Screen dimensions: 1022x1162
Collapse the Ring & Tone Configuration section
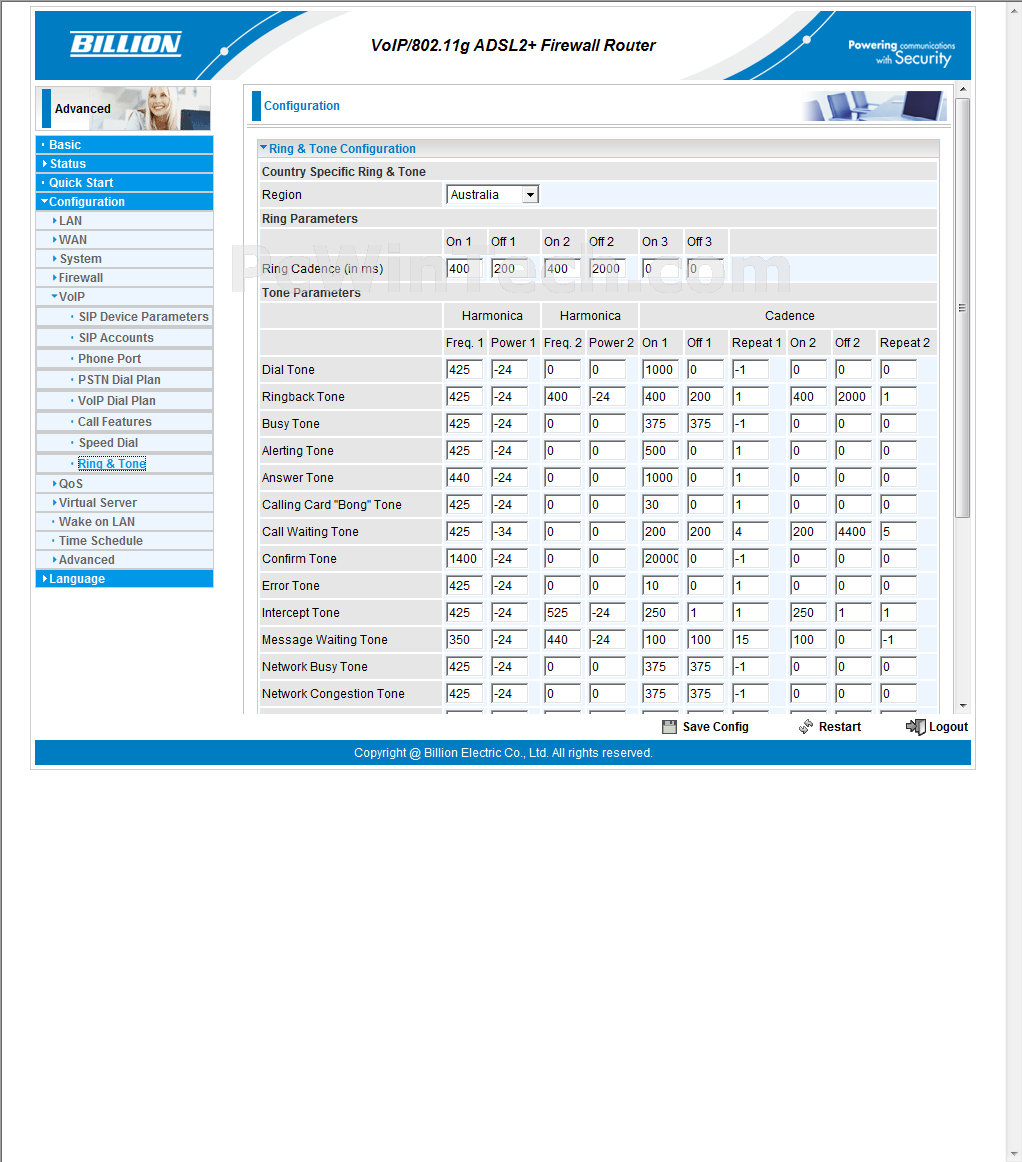pos(263,148)
